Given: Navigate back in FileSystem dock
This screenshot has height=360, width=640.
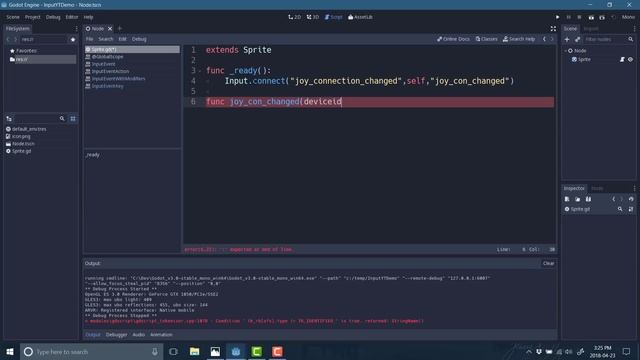Looking at the screenshot, I should (x=8, y=39).
